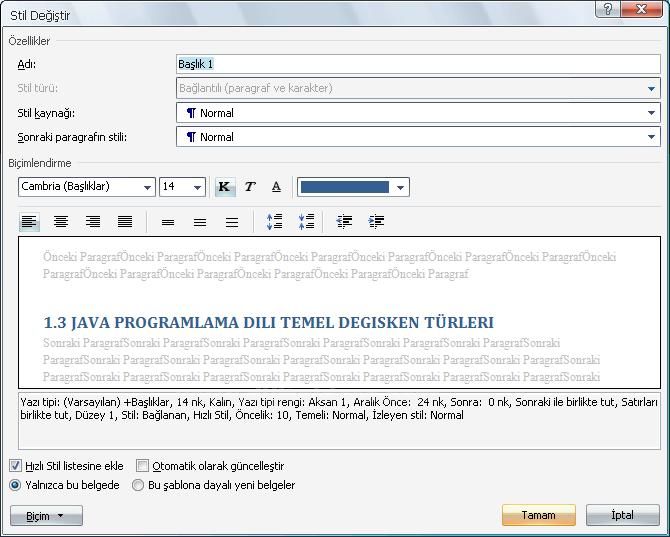670x537 pixels.
Task: Increase paragraph spacing
Action: [274, 222]
